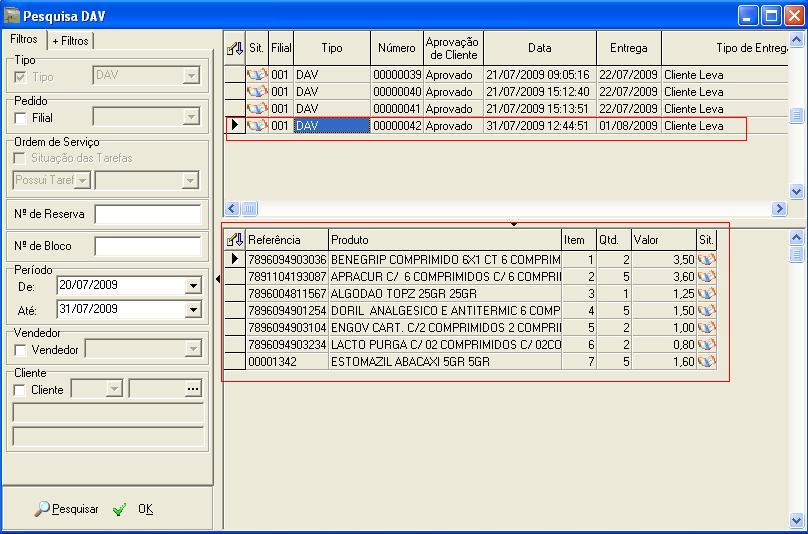Select the 'Filtros' tab
808x534 pixels.
pos(24,39)
